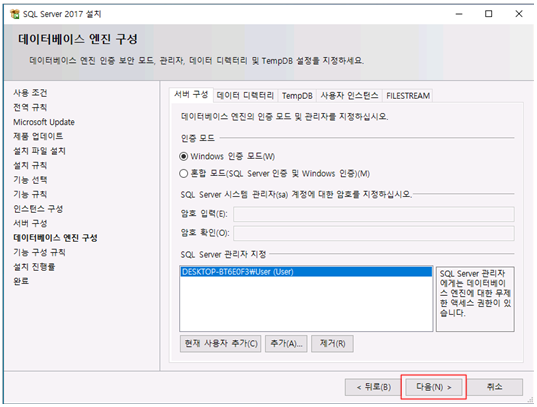Open the 서버 구성 tab
This screenshot has width=537, height=407.
pyautogui.click(x=191, y=95)
